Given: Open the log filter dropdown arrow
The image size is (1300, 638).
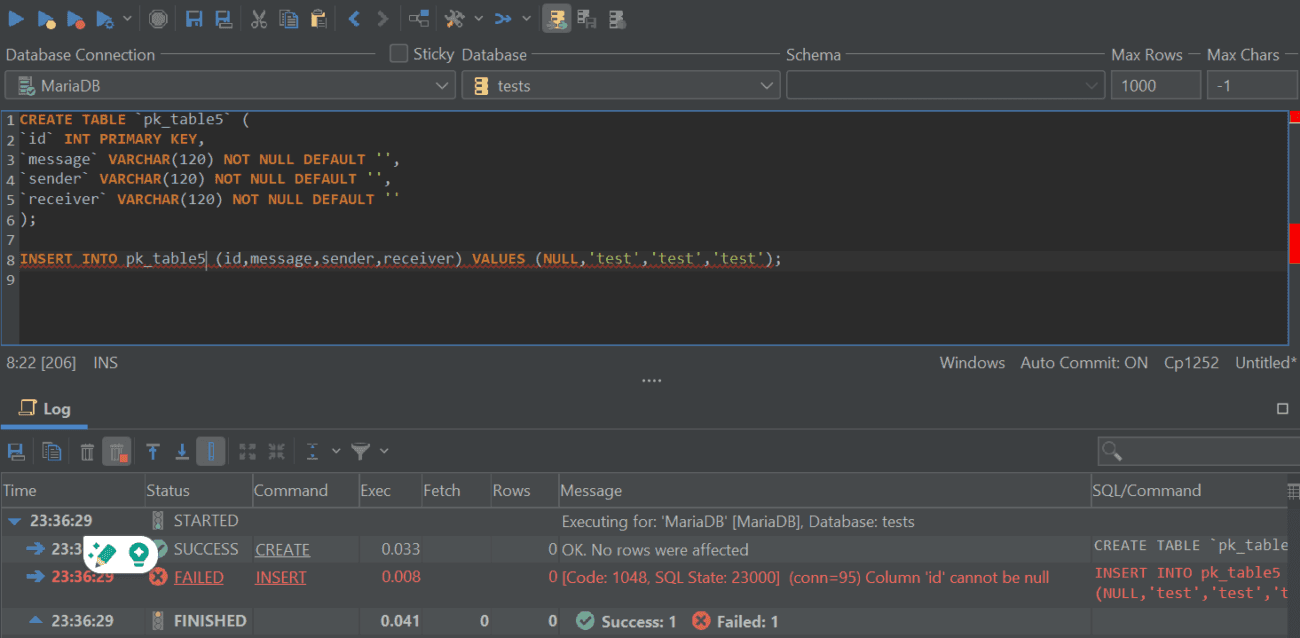Looking at the screenshot, I should pos(383,451).
